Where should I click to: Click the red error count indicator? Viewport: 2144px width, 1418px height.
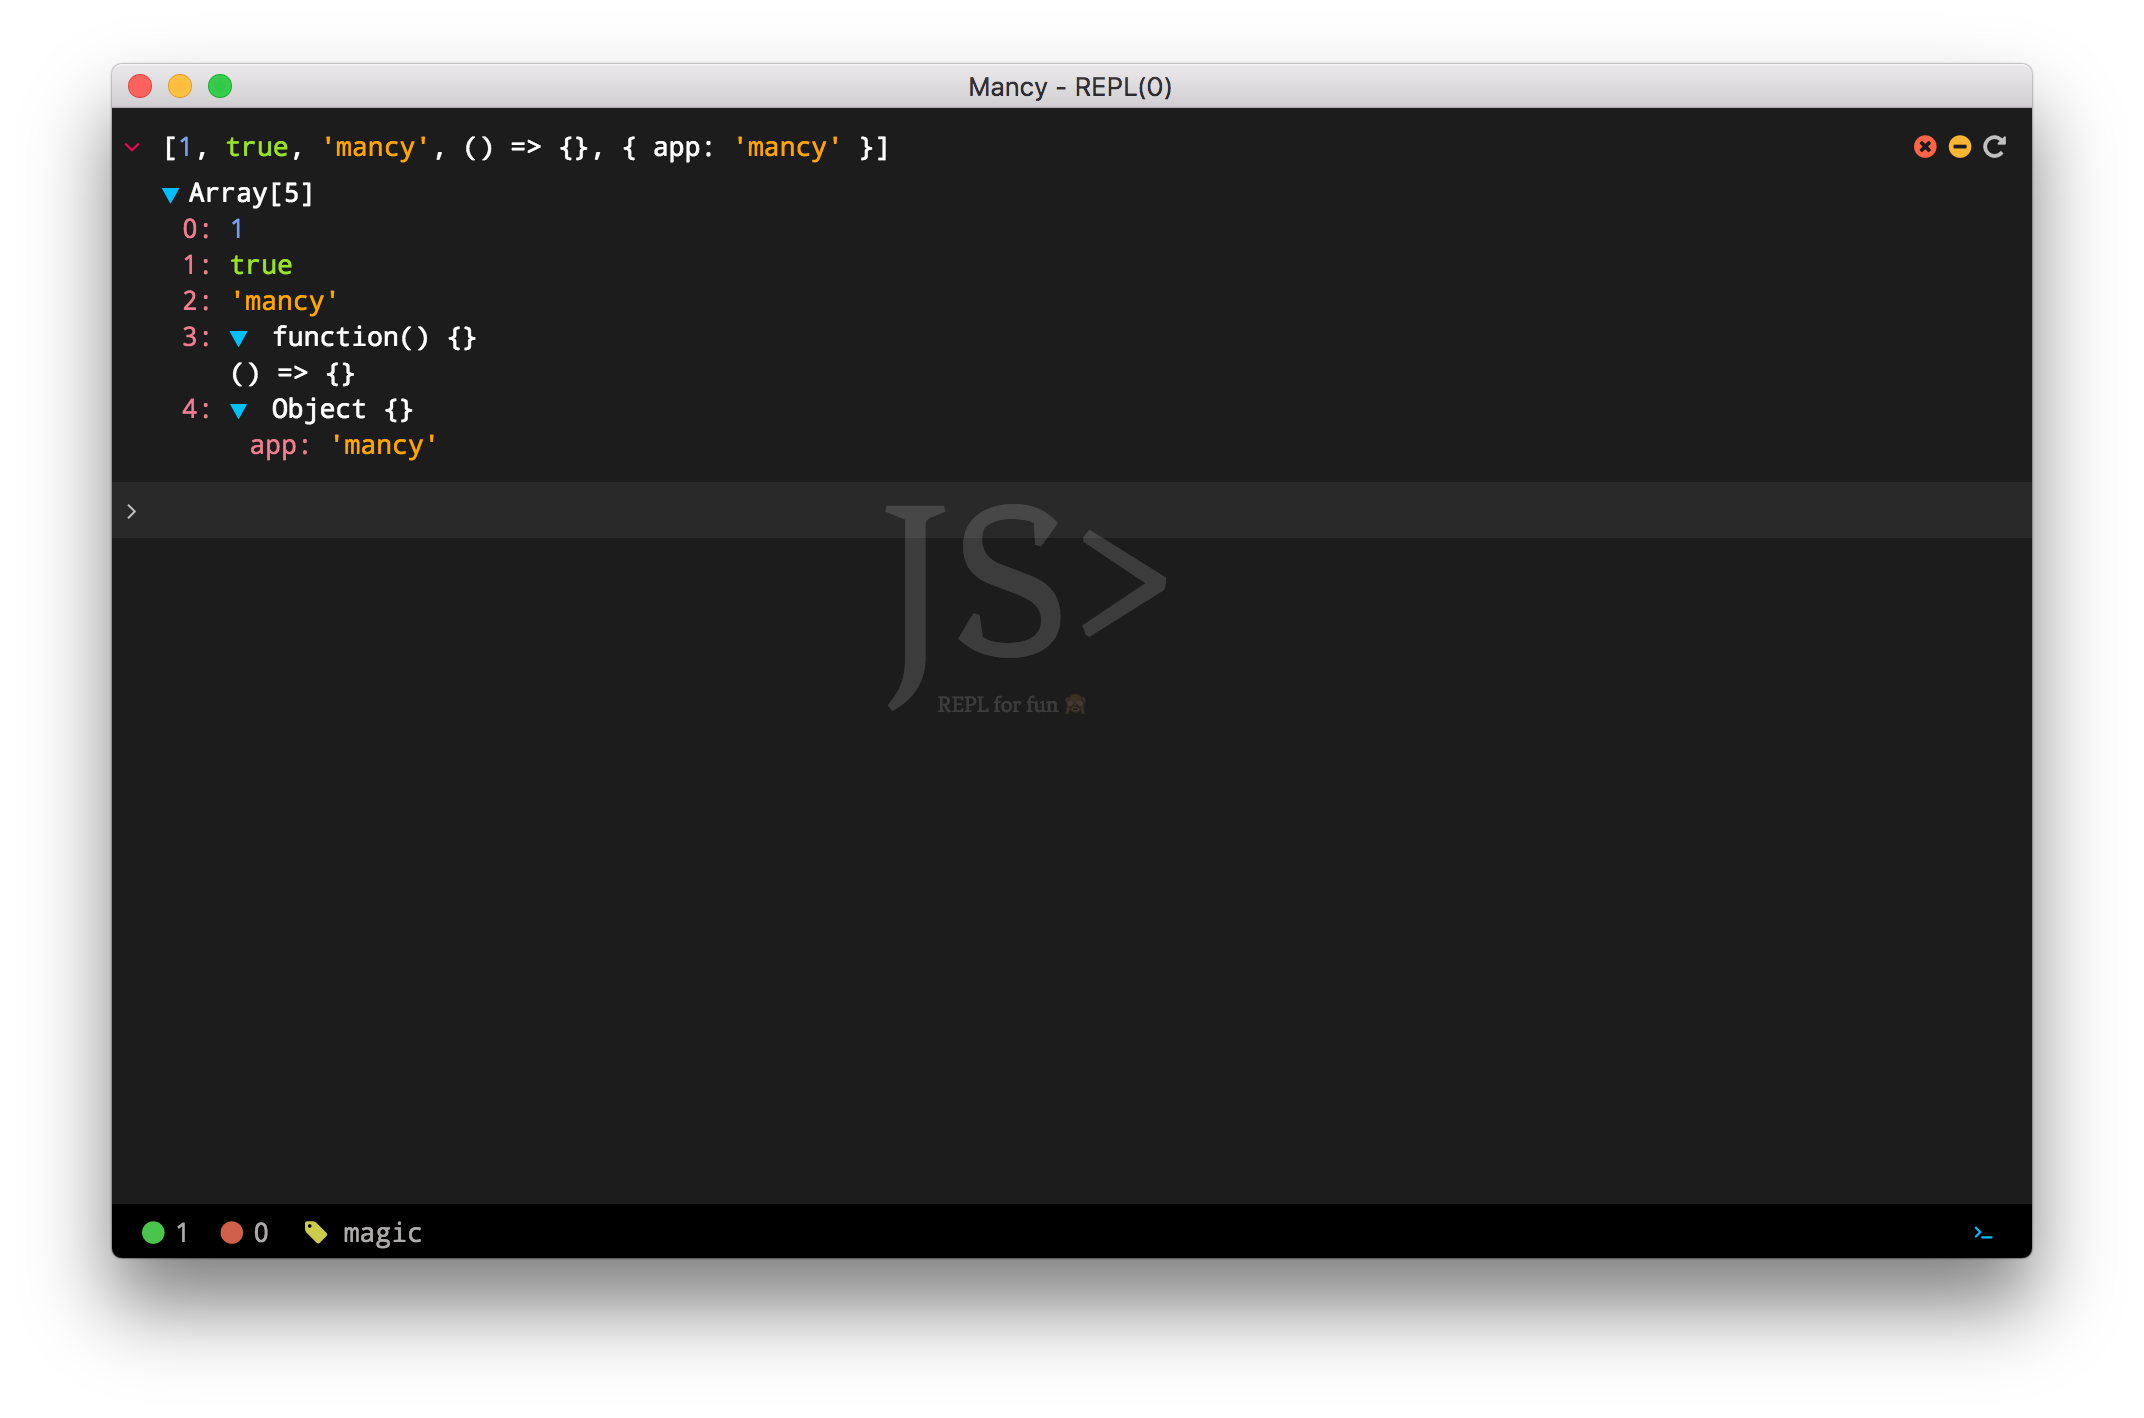(232, 1232)
